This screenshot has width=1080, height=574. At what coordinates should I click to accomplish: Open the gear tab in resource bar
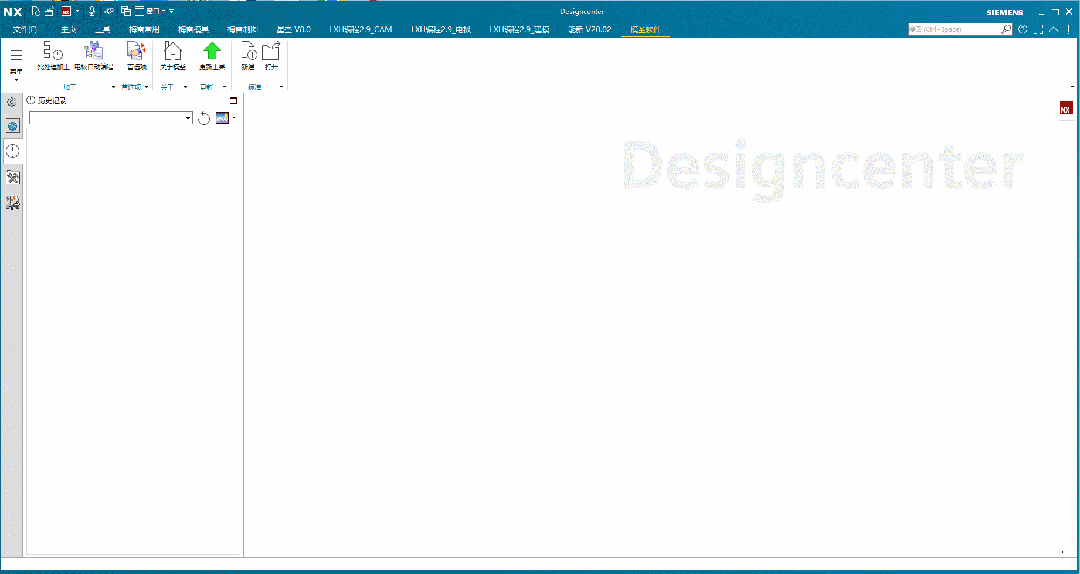pos(12,103)
